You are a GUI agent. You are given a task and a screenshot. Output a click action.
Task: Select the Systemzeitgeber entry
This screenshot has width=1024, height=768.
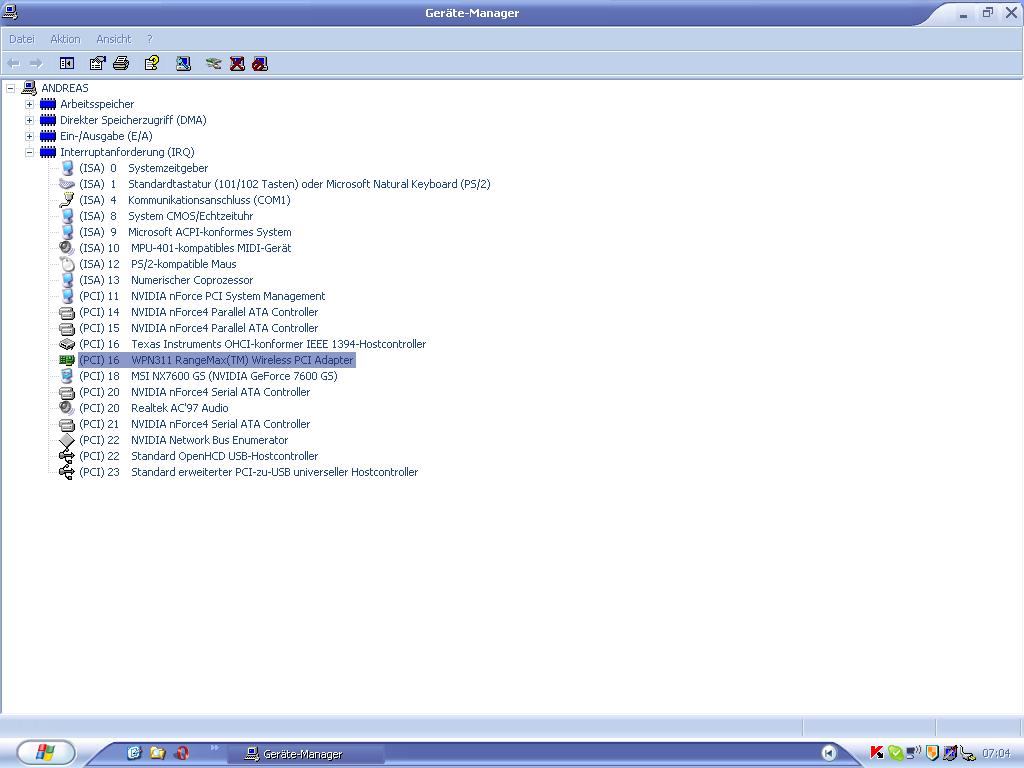coord(143,168)
